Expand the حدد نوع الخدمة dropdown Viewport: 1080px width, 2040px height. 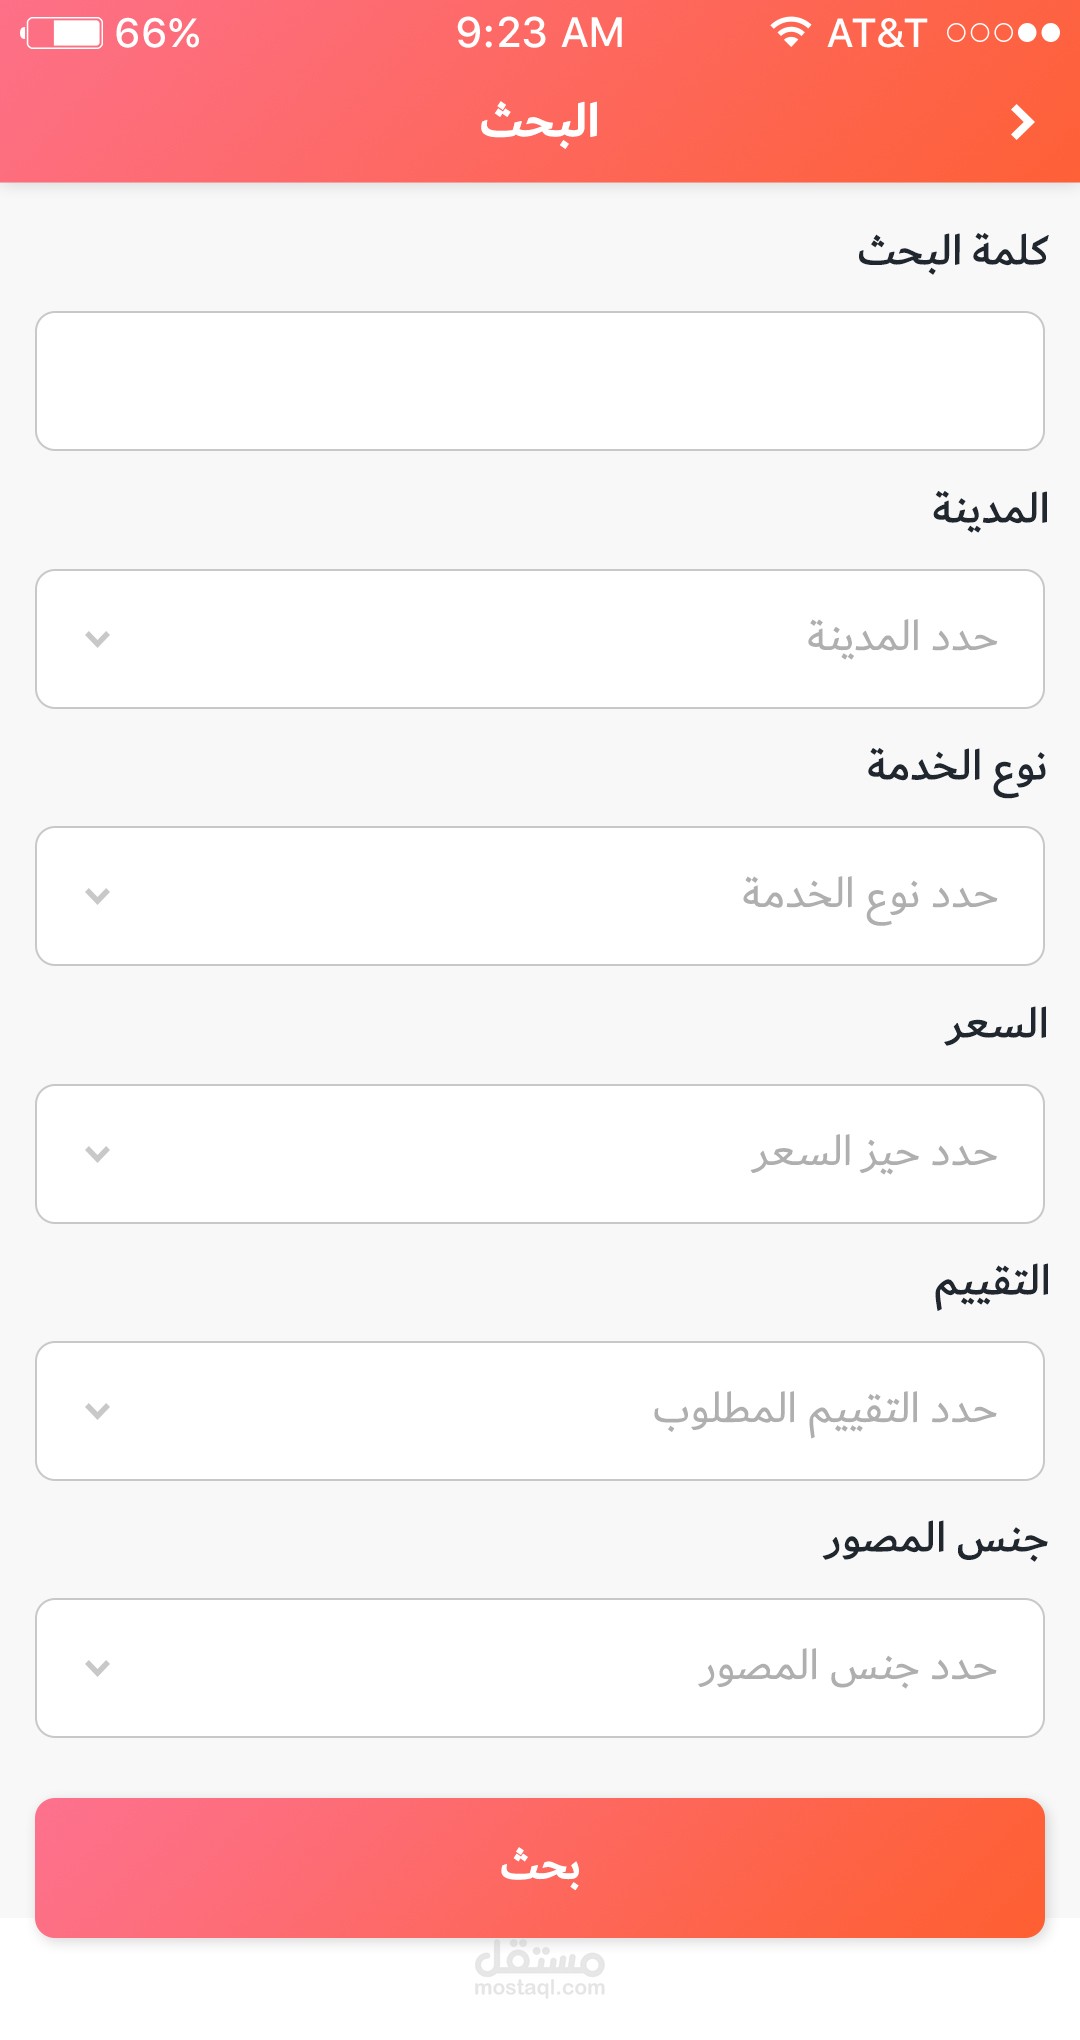(540, 896)
